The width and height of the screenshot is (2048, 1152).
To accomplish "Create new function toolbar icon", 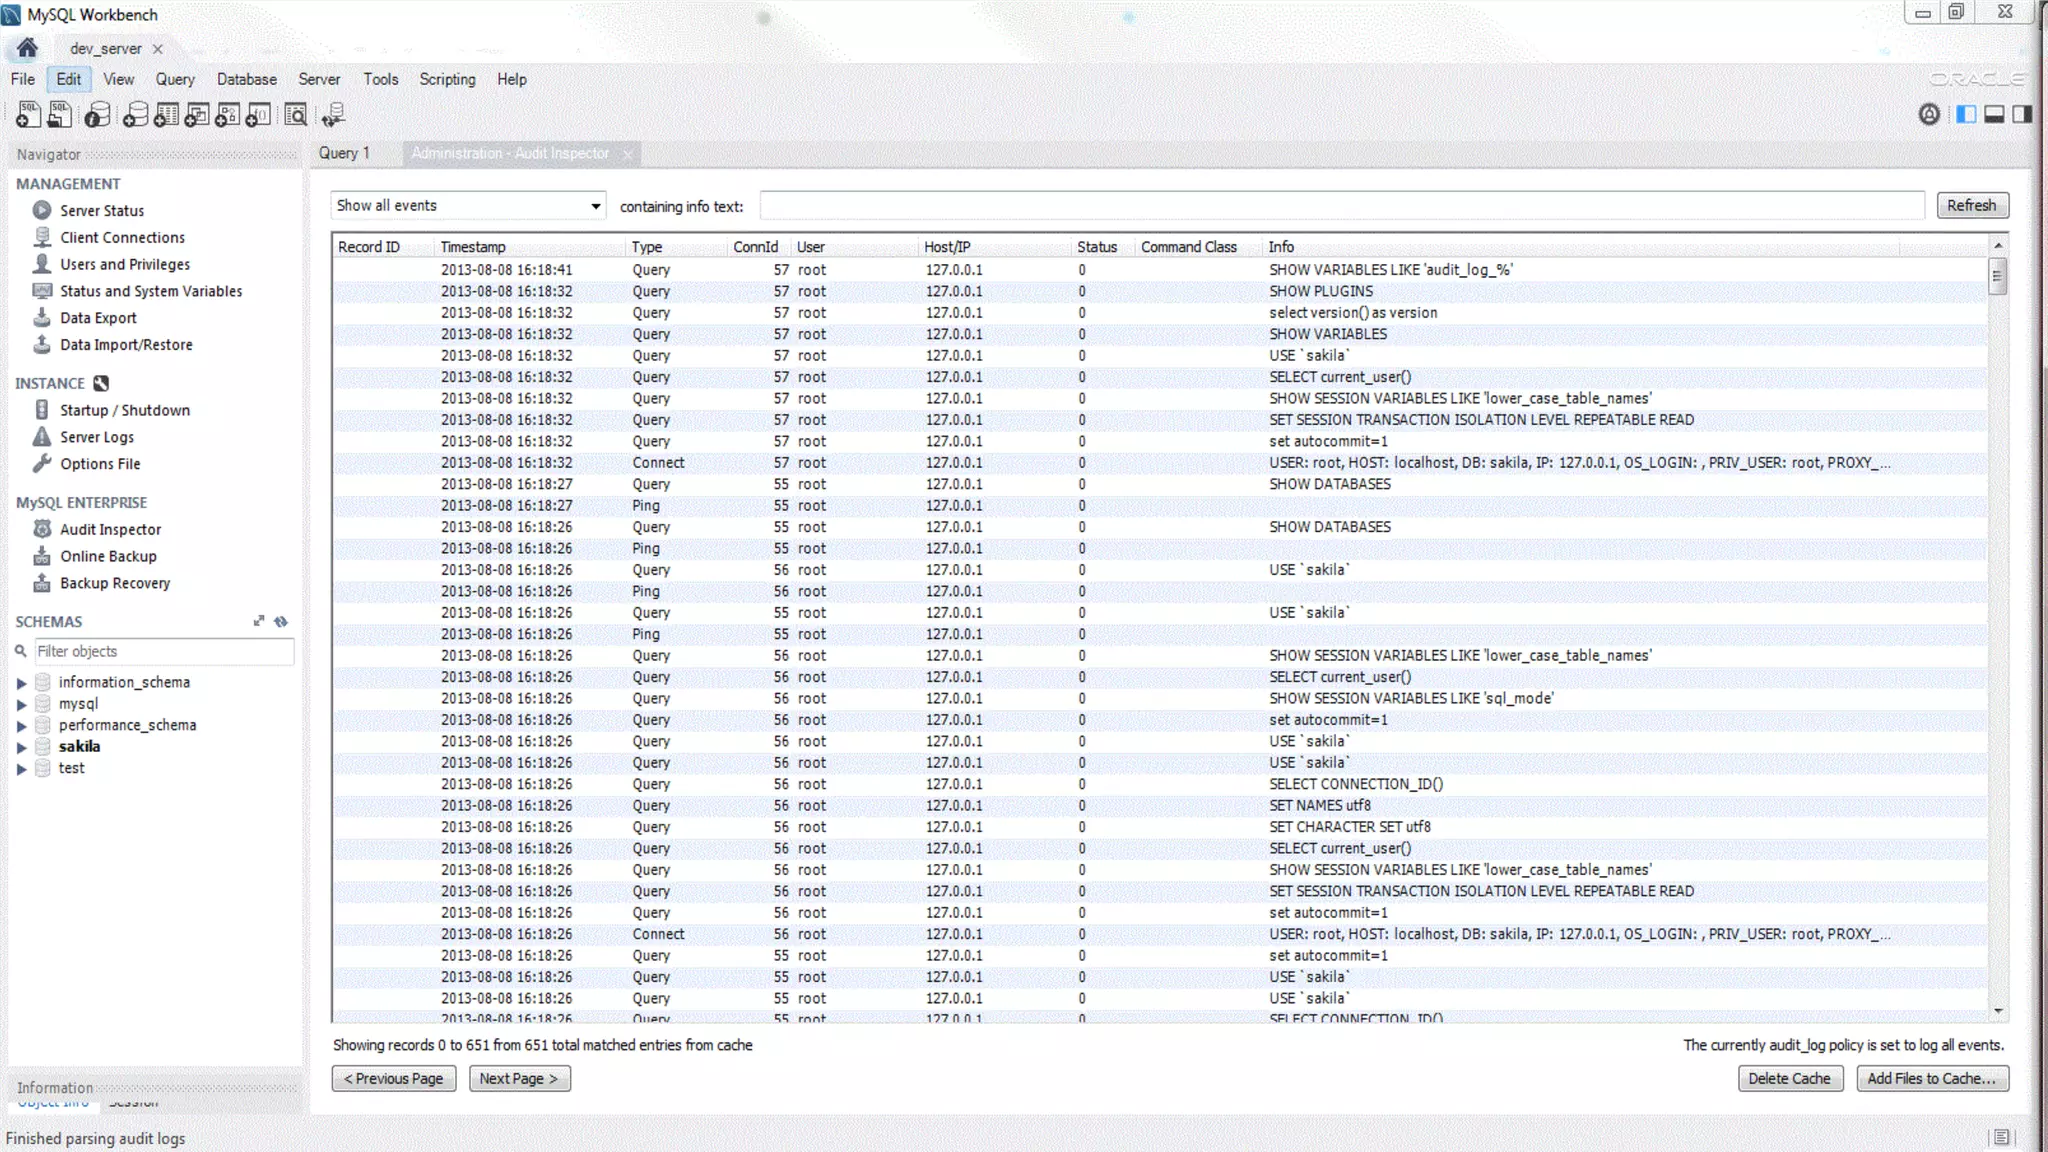I will point(258,115).
